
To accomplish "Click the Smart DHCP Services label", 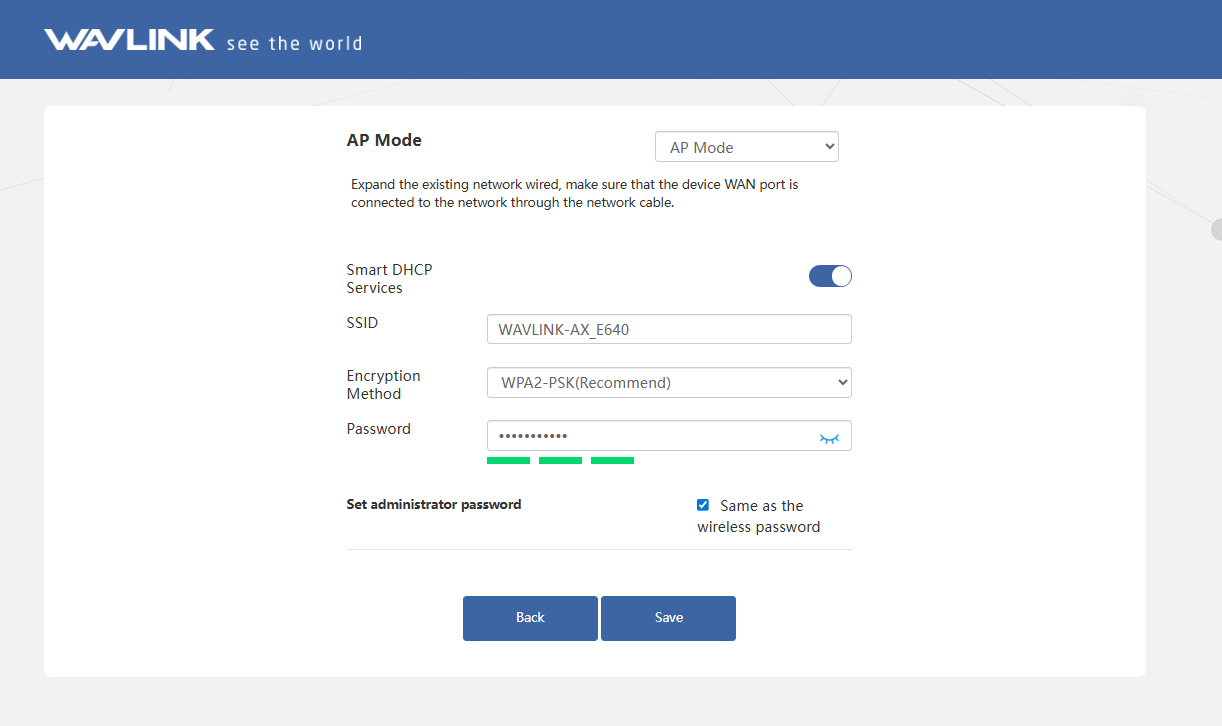I will 389,279.
